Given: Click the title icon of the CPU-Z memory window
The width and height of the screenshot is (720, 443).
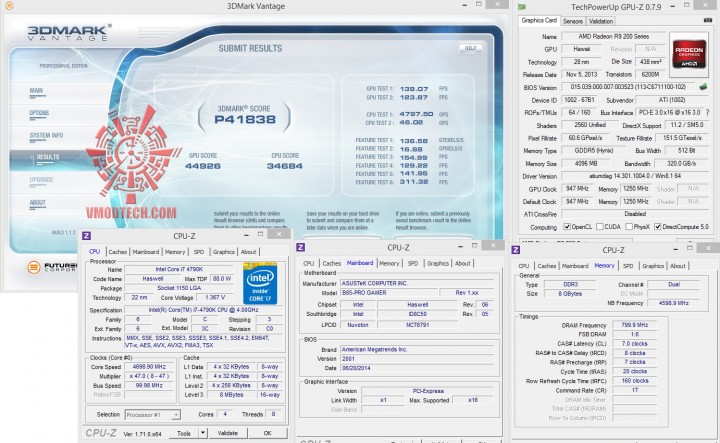Looking at the screenshot, I should (x=516, y=250).
